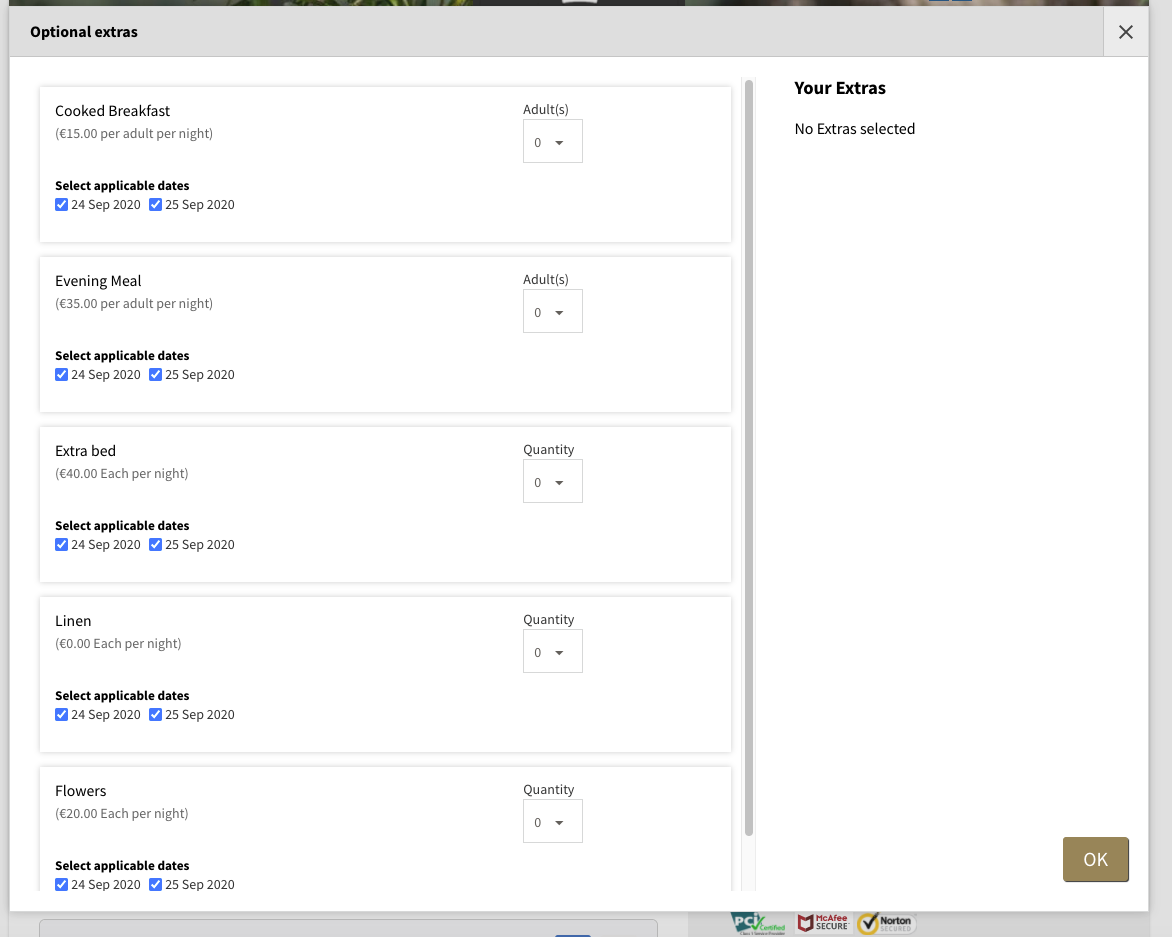1172x937 pixels.
Task: Uncheck 25 Sep 2020 for Evening Meal
Action: pos(155,374)
